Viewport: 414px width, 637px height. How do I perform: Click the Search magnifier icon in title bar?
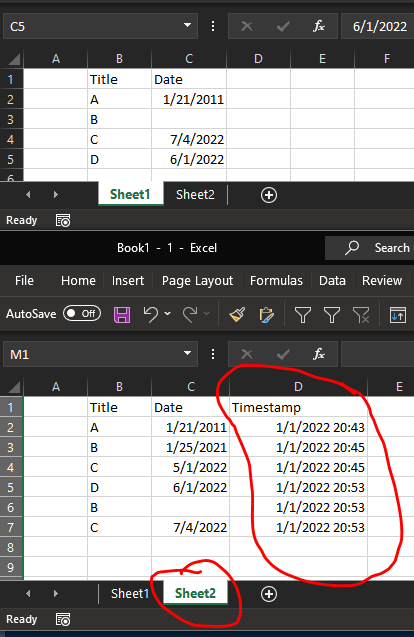tap(352, 247)
